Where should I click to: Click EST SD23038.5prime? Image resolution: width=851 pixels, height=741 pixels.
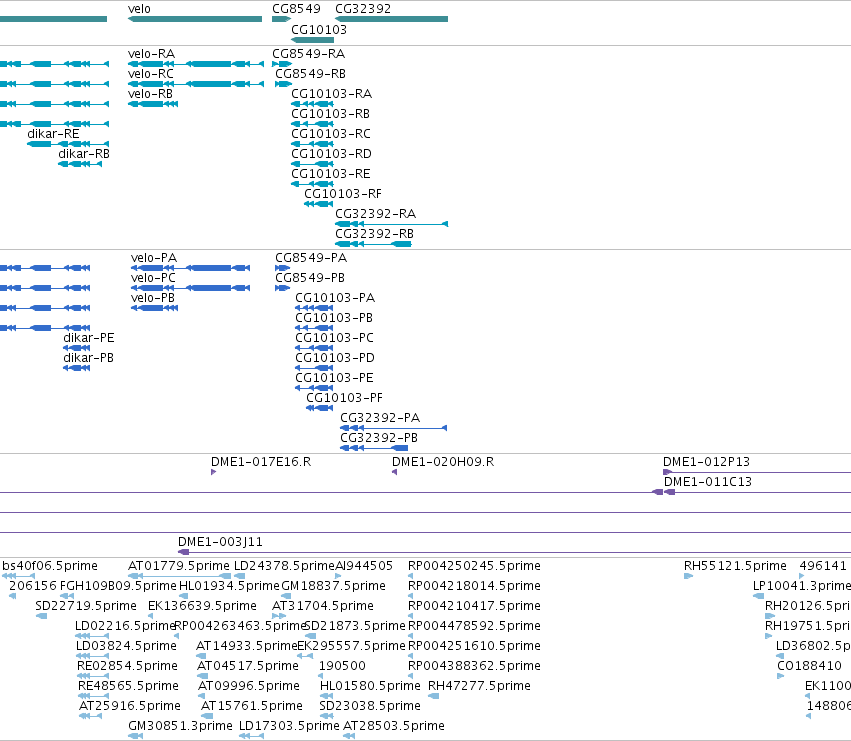pyautogui.click(x=327, y=717)
